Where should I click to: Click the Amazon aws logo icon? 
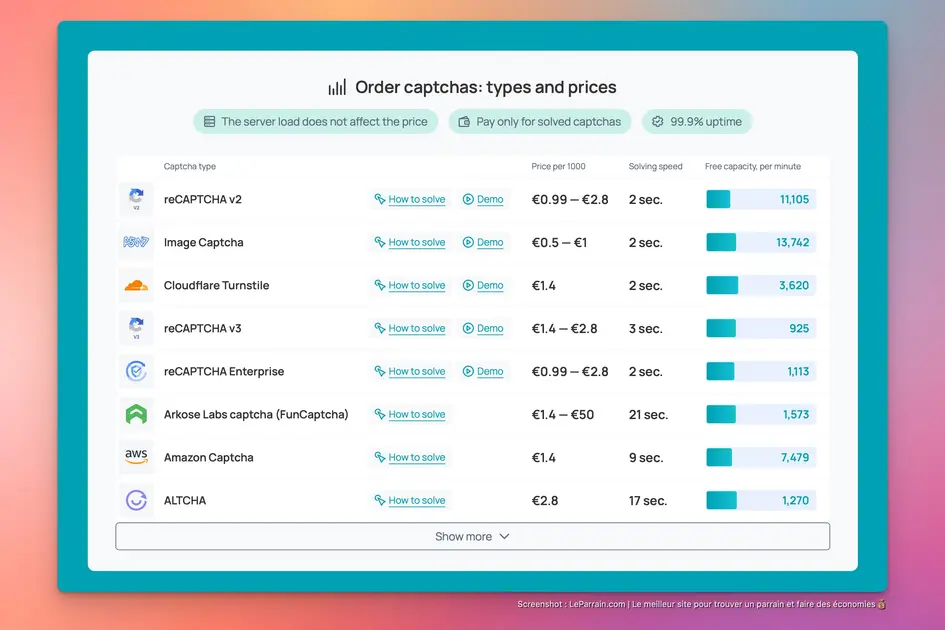136,457
